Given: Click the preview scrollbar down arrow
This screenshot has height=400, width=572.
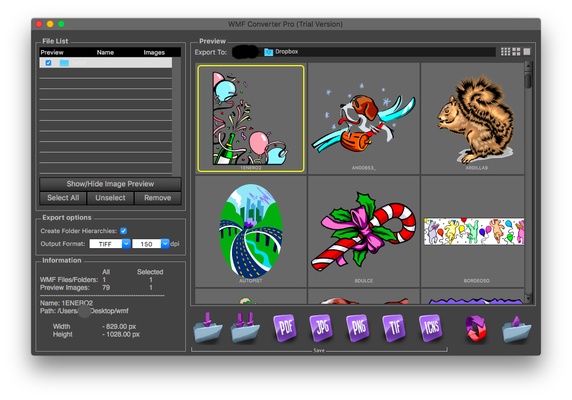Looking at the screenshot, I should pyautogui.click(x=528, y=298).
